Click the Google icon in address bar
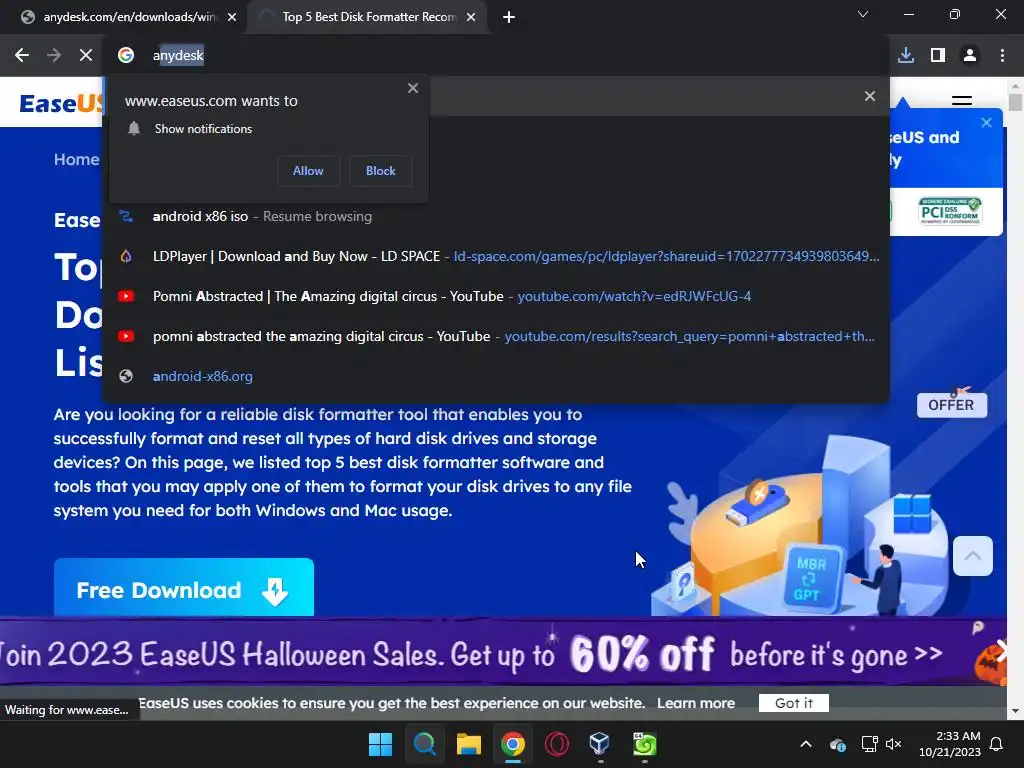Screen dimensions: 1024x768 coord(126,56)
